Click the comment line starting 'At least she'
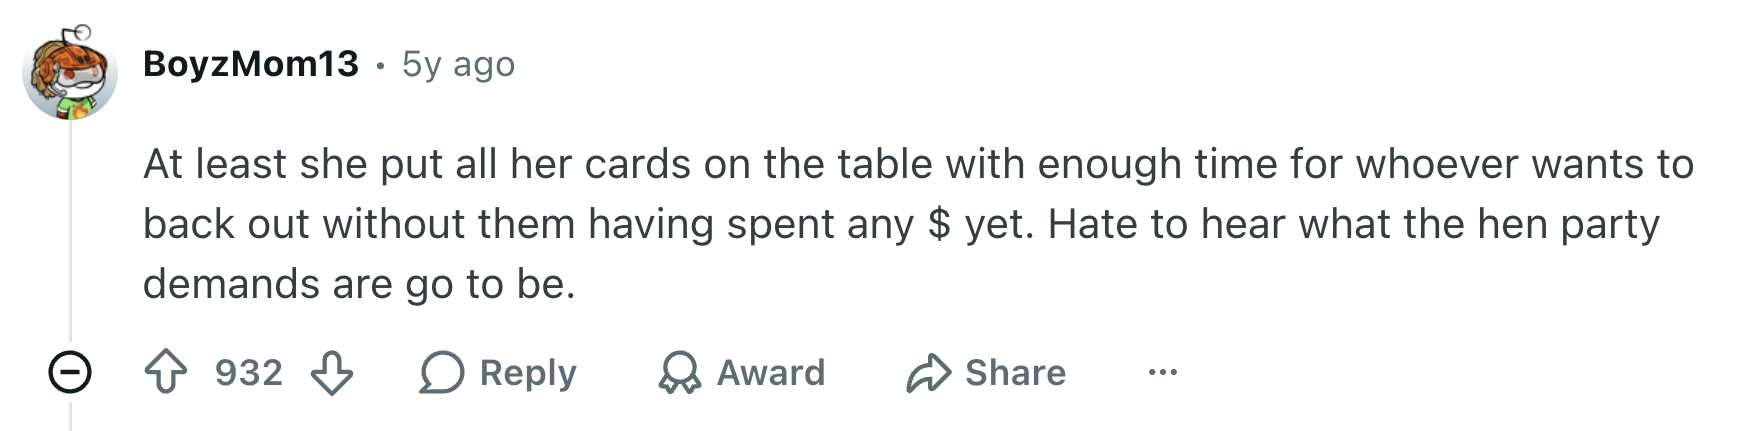This screenshot has height=431, width=1756. 918,164
